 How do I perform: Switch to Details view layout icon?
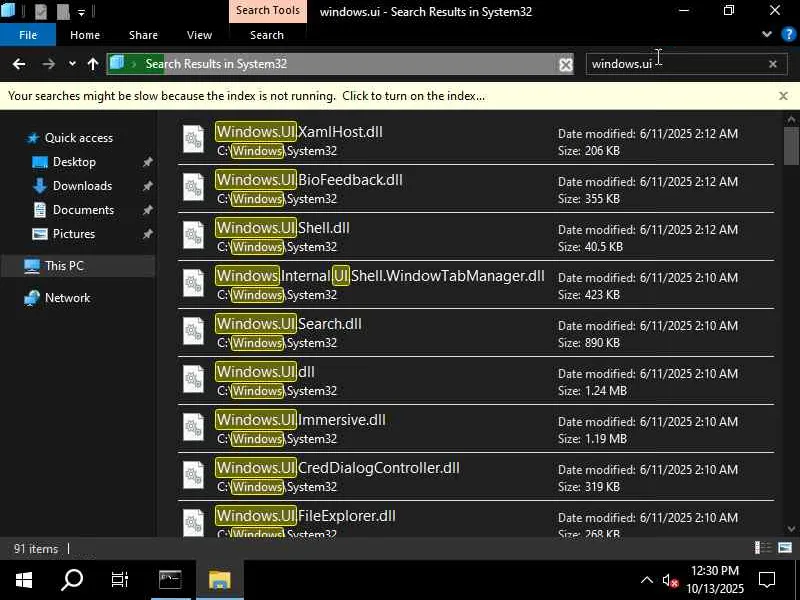click(762, 548)
